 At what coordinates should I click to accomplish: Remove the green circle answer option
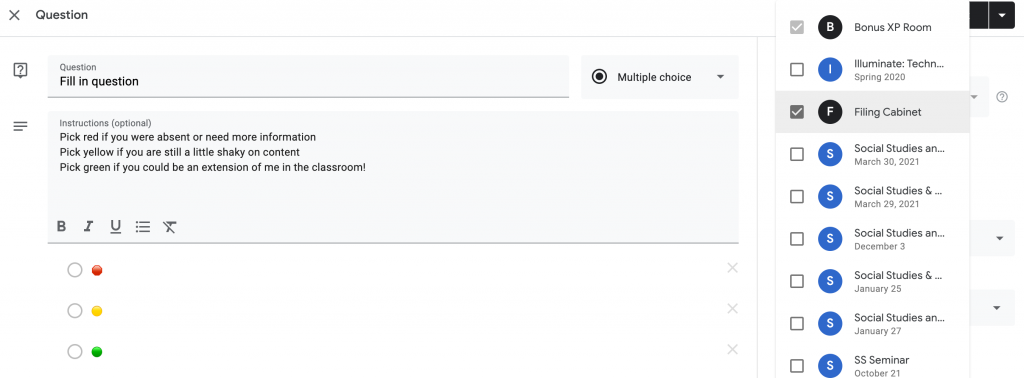point(732,349)
